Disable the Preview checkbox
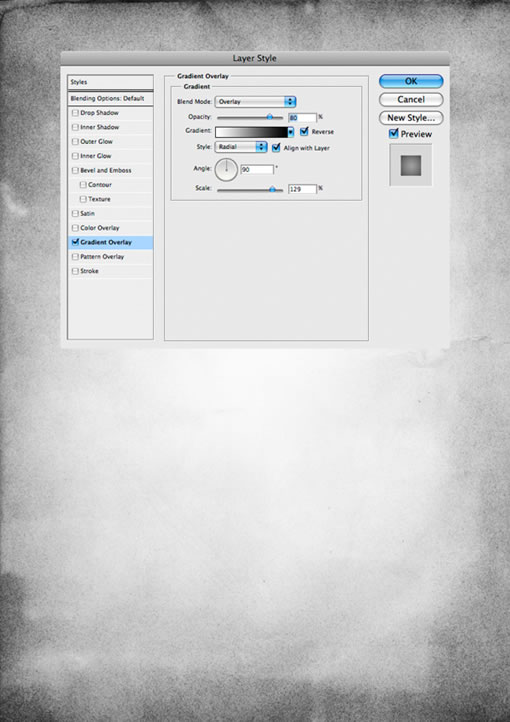The image size is (510, 722). click(394, 134)
